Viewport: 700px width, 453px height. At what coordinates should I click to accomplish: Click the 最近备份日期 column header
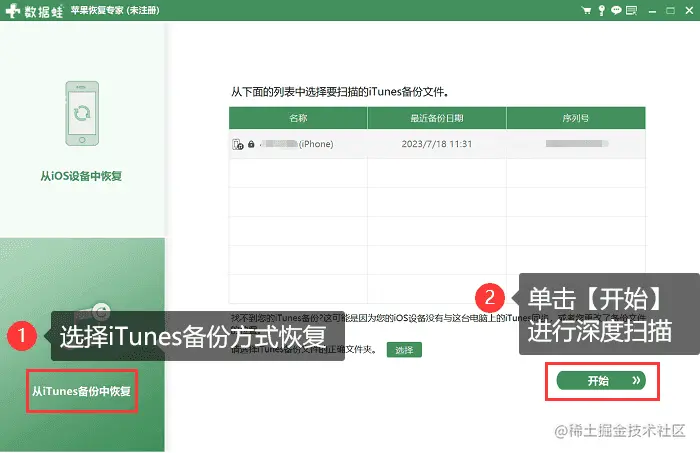pos(437,118)
